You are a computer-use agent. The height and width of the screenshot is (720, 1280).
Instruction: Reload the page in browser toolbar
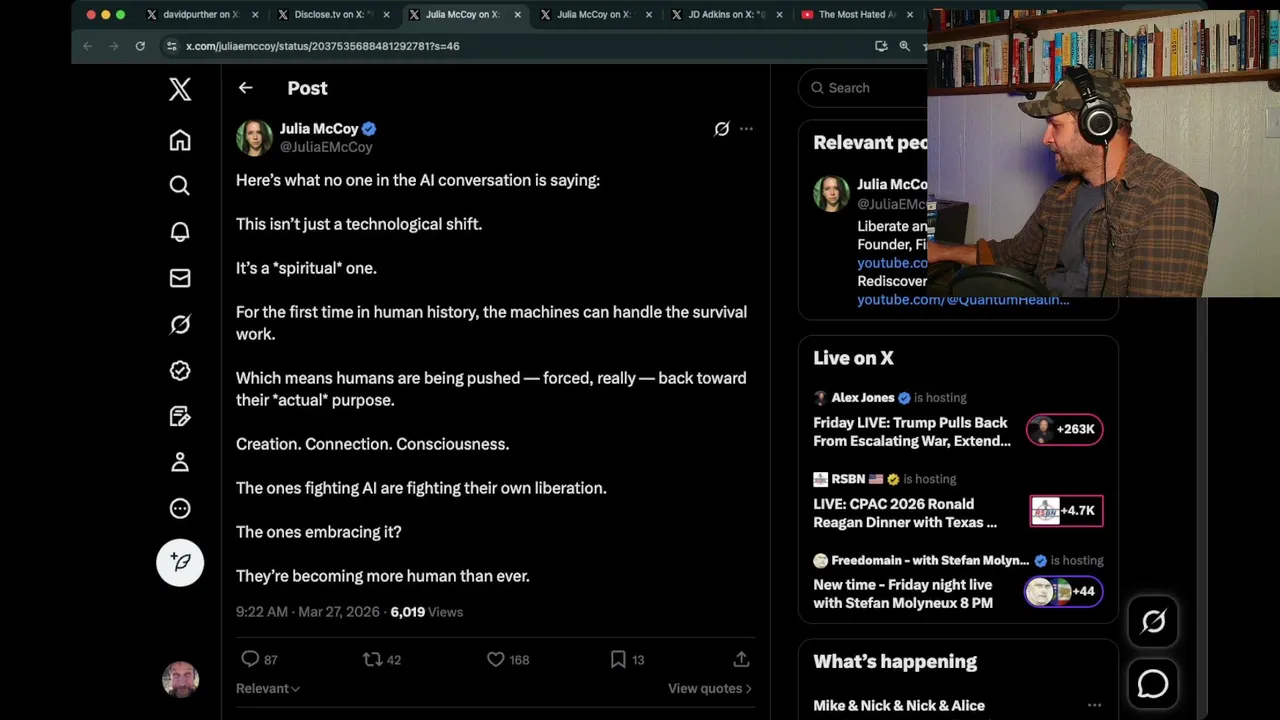(x=140, y=46)
